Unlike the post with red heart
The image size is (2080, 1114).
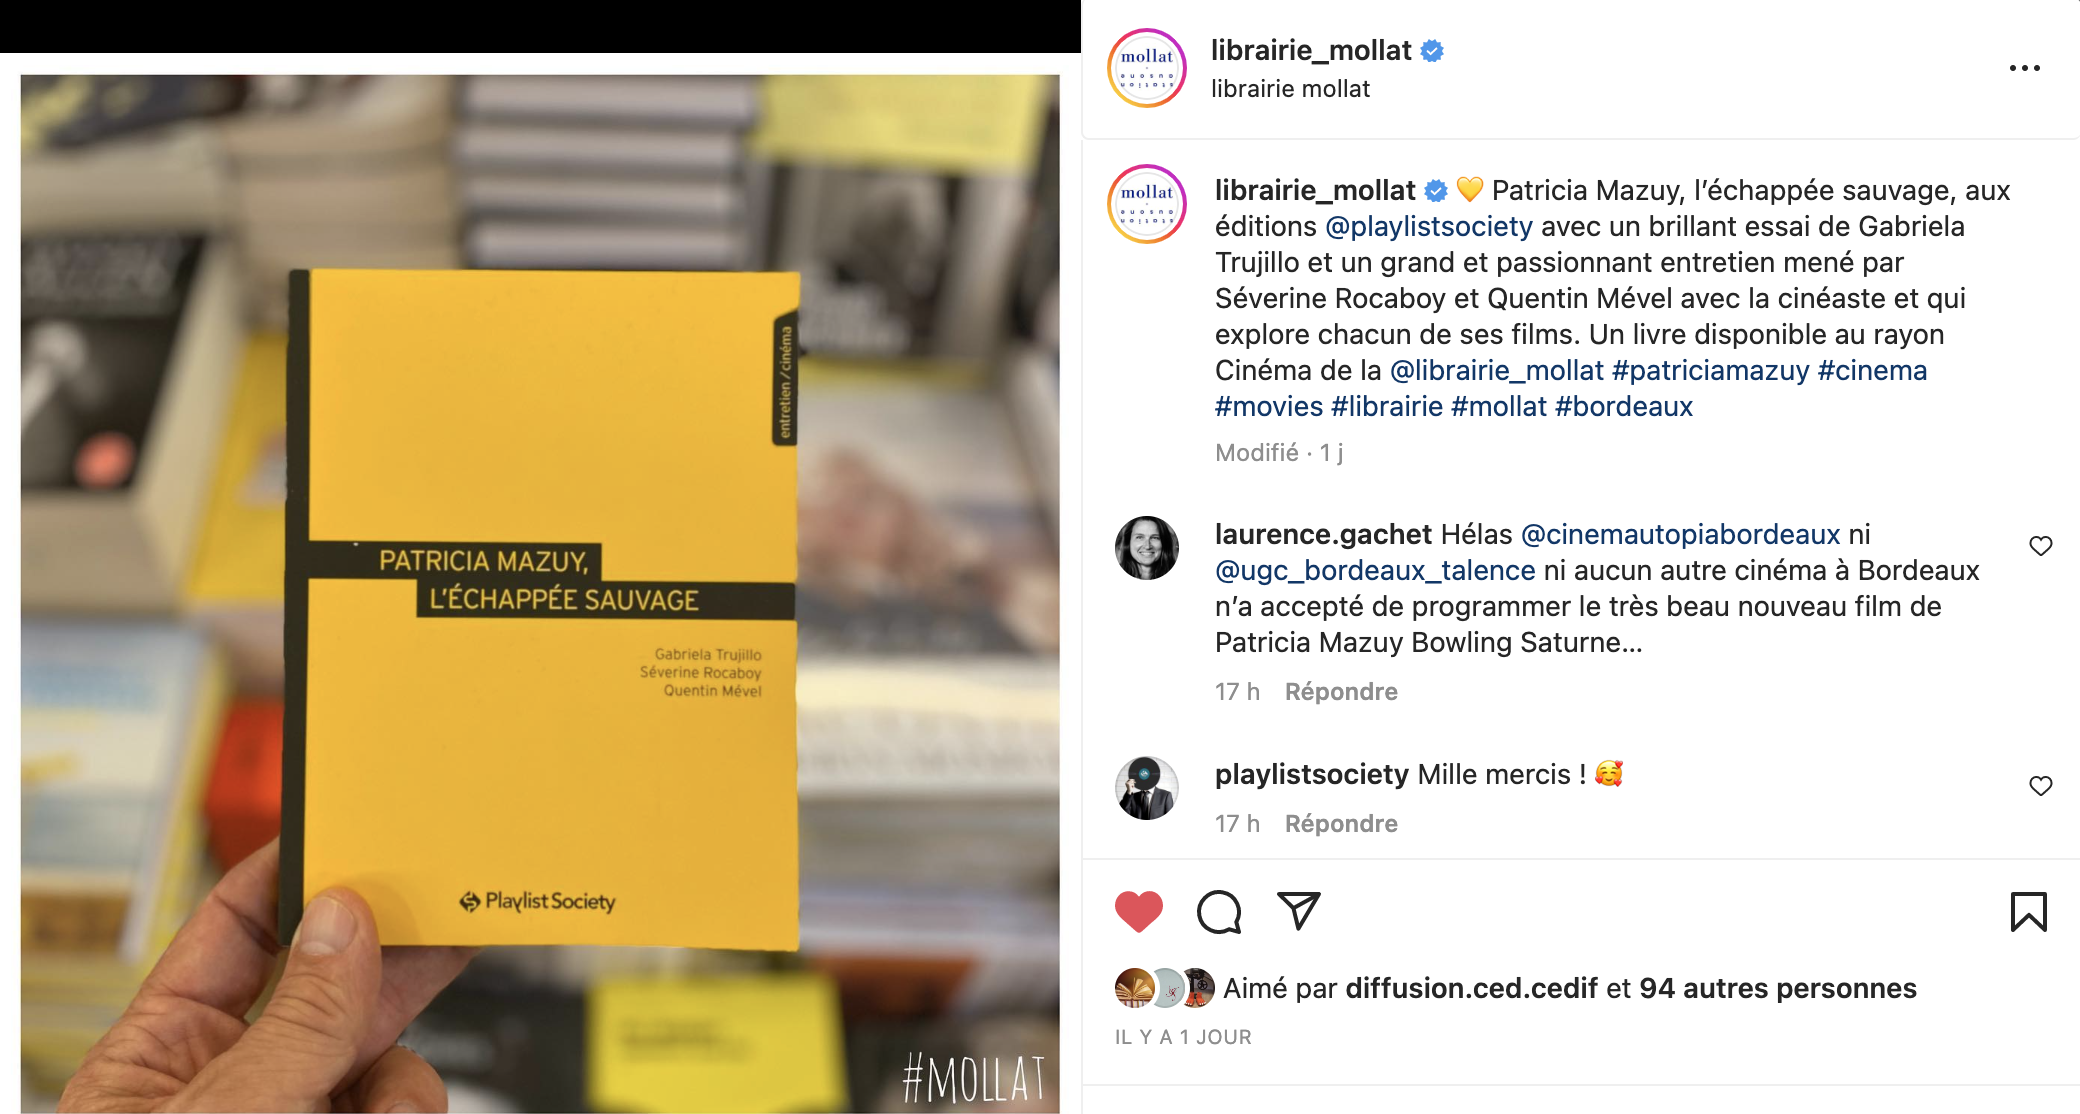[1139, 911]
